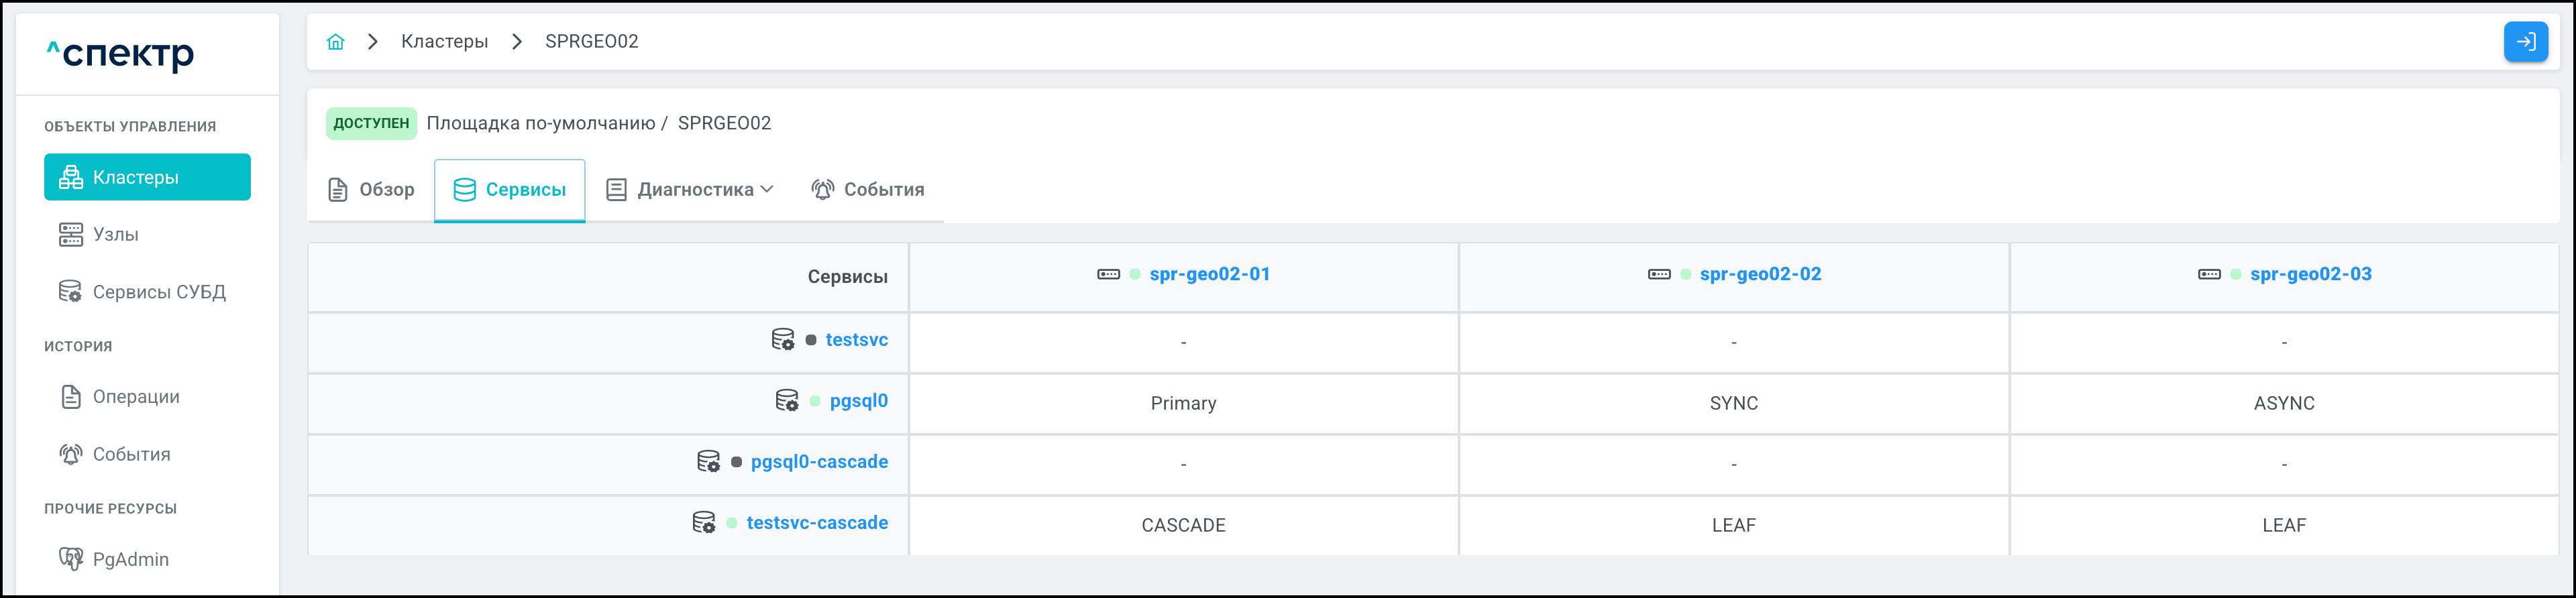Click chevron before SPRGEO02 breadcrumb
Image resolution: width=2576 pixels, height=598 pixels.
pyautogui.click(x=517, y=42)
